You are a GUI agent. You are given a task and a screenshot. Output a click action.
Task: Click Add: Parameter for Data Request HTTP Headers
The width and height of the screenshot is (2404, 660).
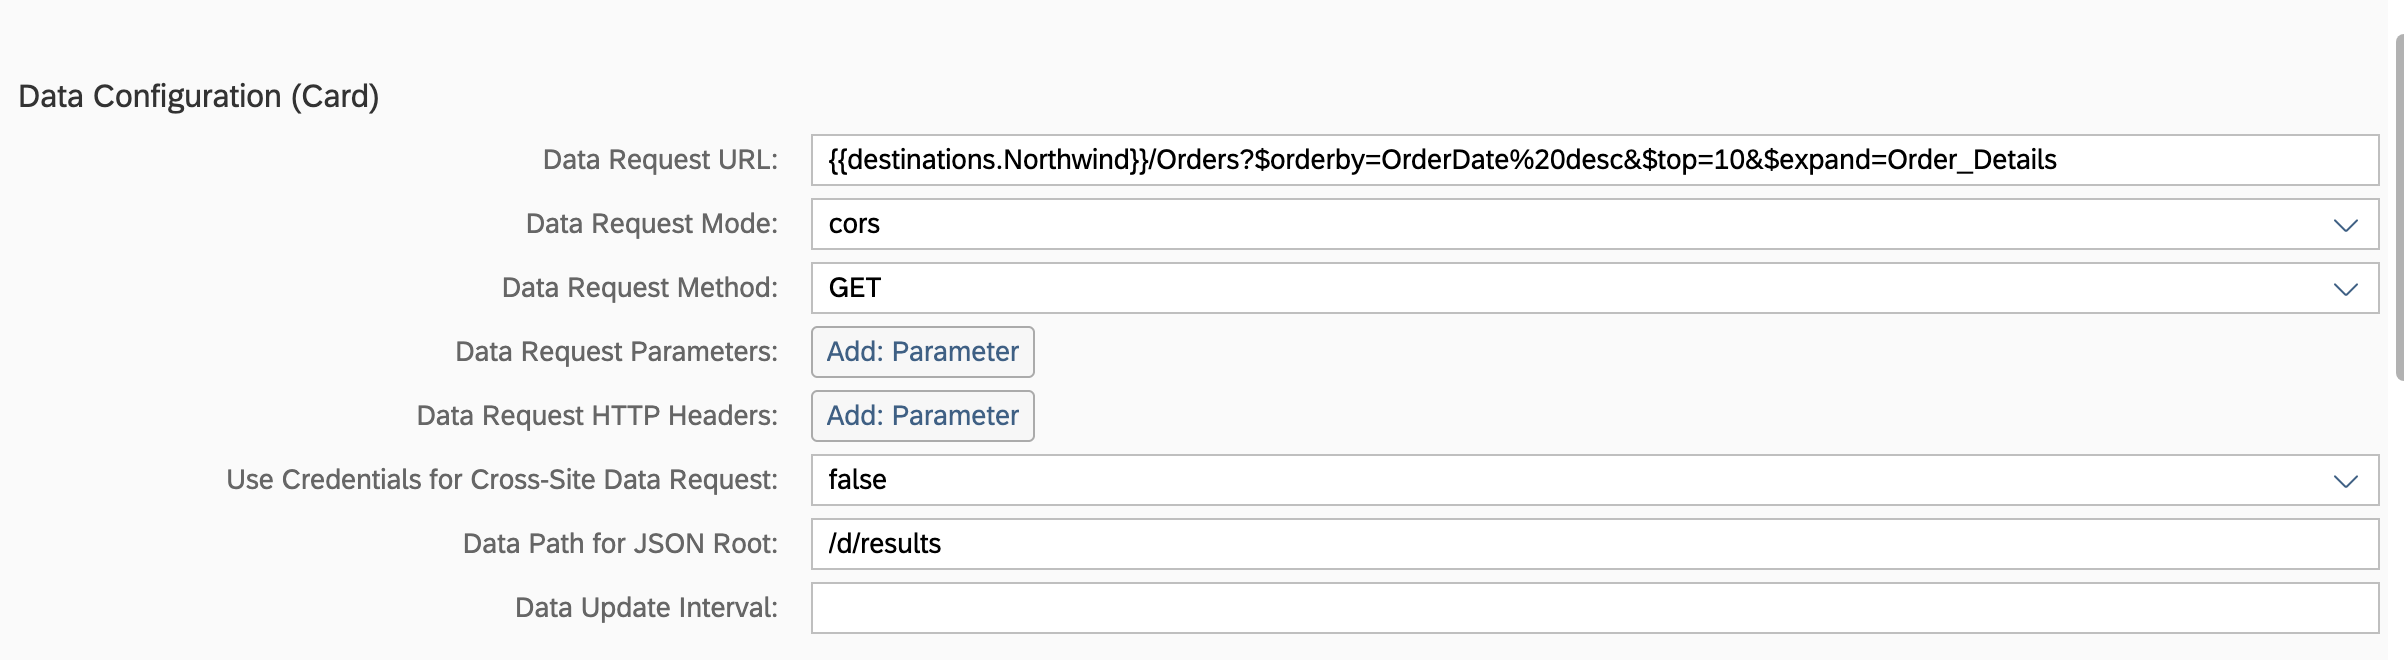[x=921, y=416]
